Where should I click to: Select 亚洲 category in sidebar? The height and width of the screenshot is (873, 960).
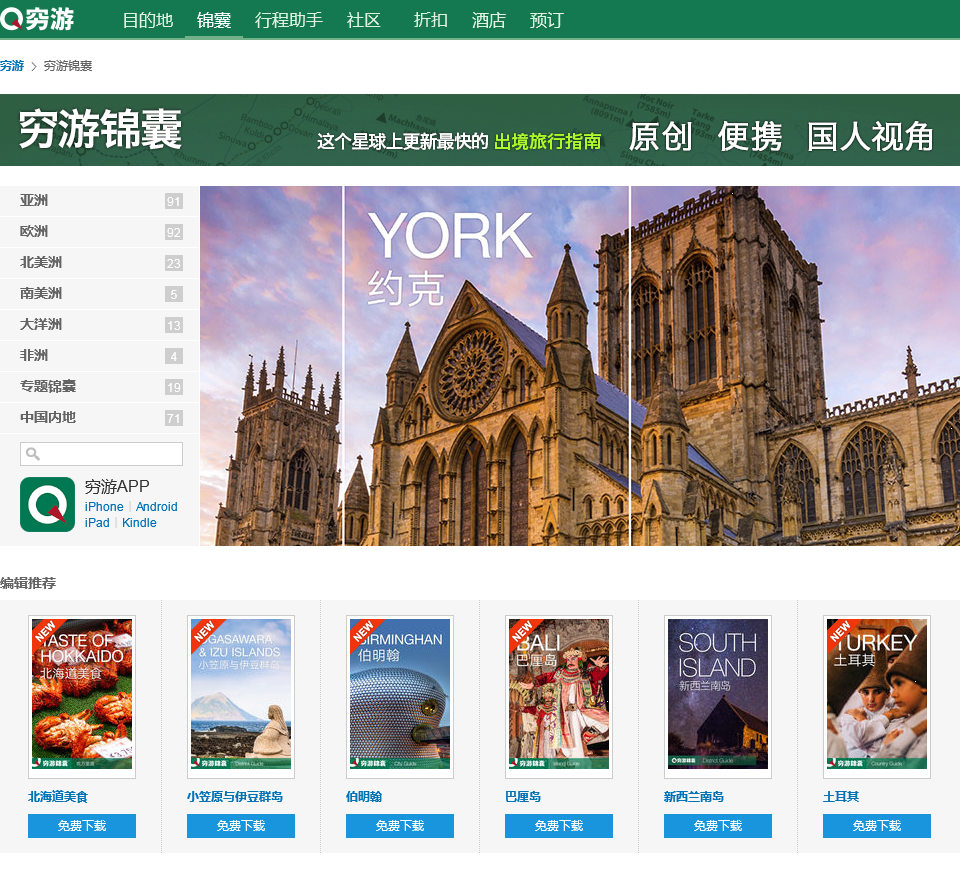pyautogui.click(x=100, y=201)
